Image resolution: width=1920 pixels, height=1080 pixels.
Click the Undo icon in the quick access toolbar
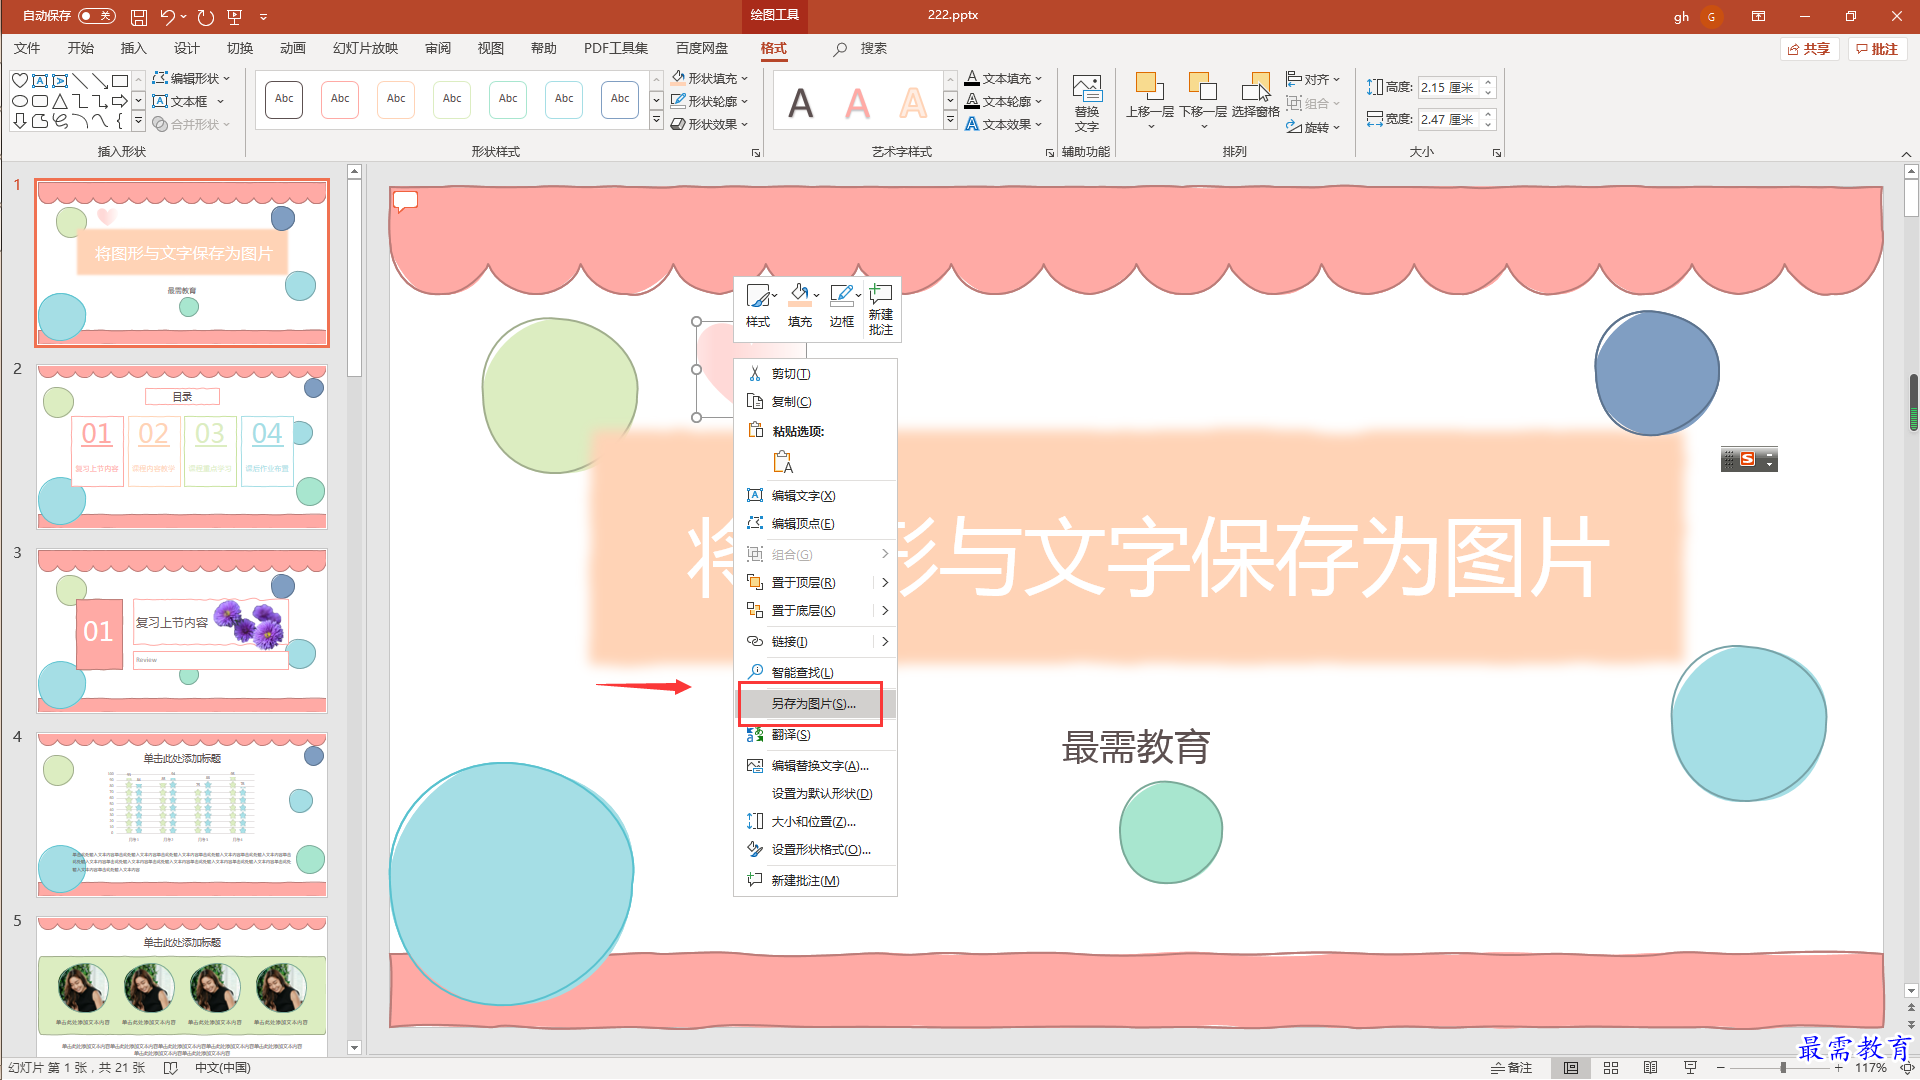point(168,17)
